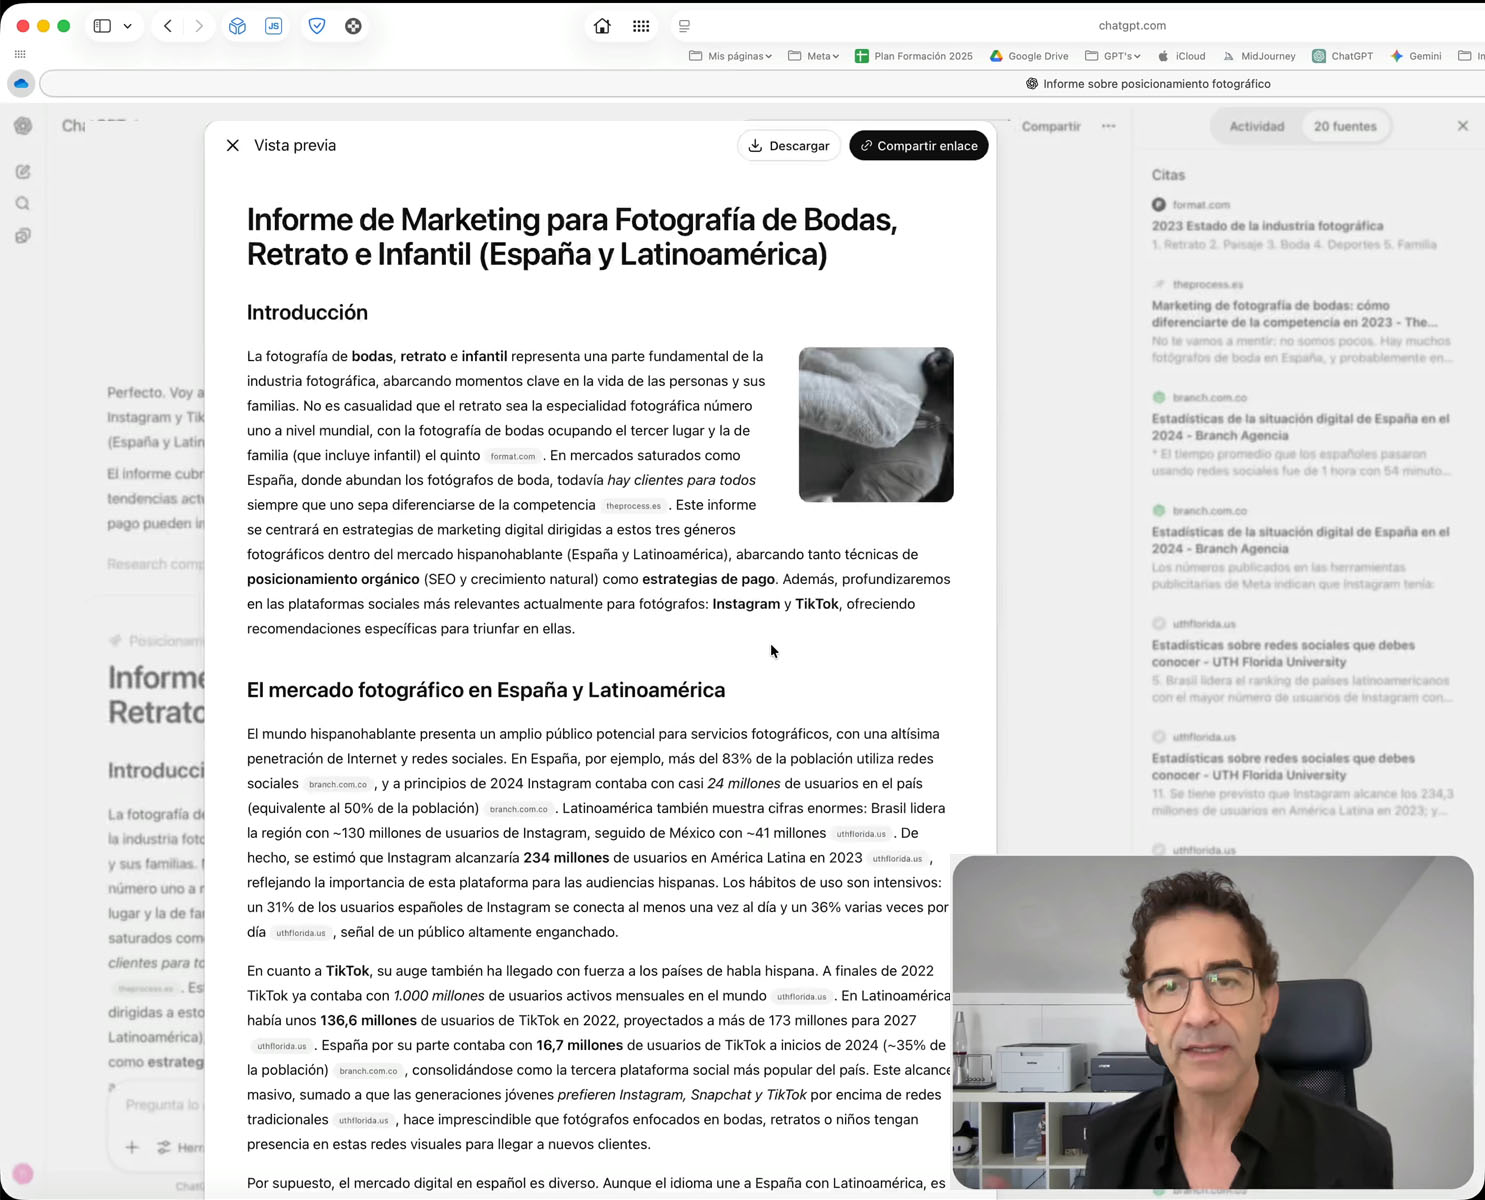Click the Compartir enlace button
Image resolution: width=1485 pixels, height=1200 pixels.
(x=919, y=146)
